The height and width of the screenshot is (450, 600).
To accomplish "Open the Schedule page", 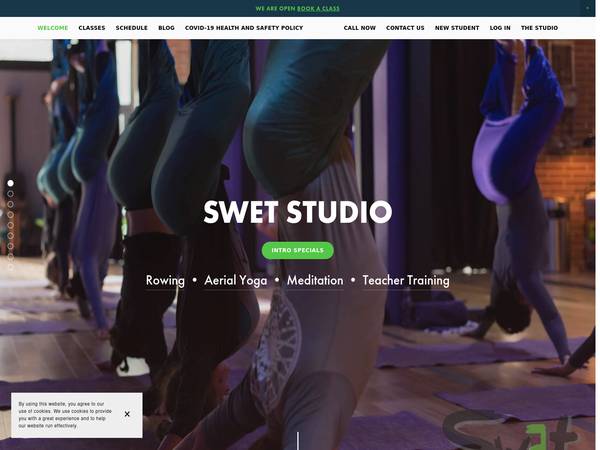I will [132, 28].
